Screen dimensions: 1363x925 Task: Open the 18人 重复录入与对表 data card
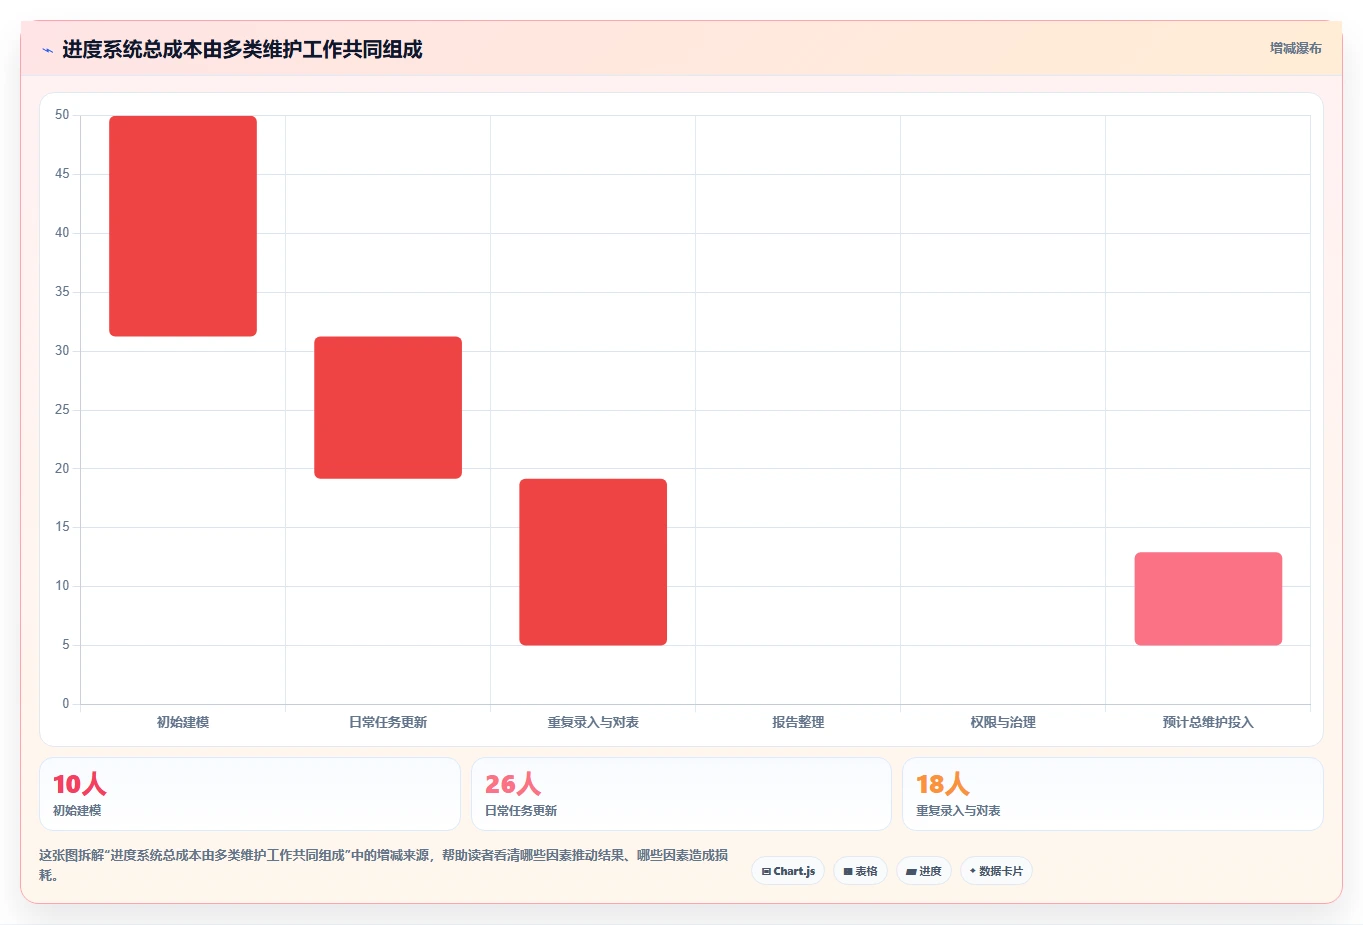point(1112,794)
